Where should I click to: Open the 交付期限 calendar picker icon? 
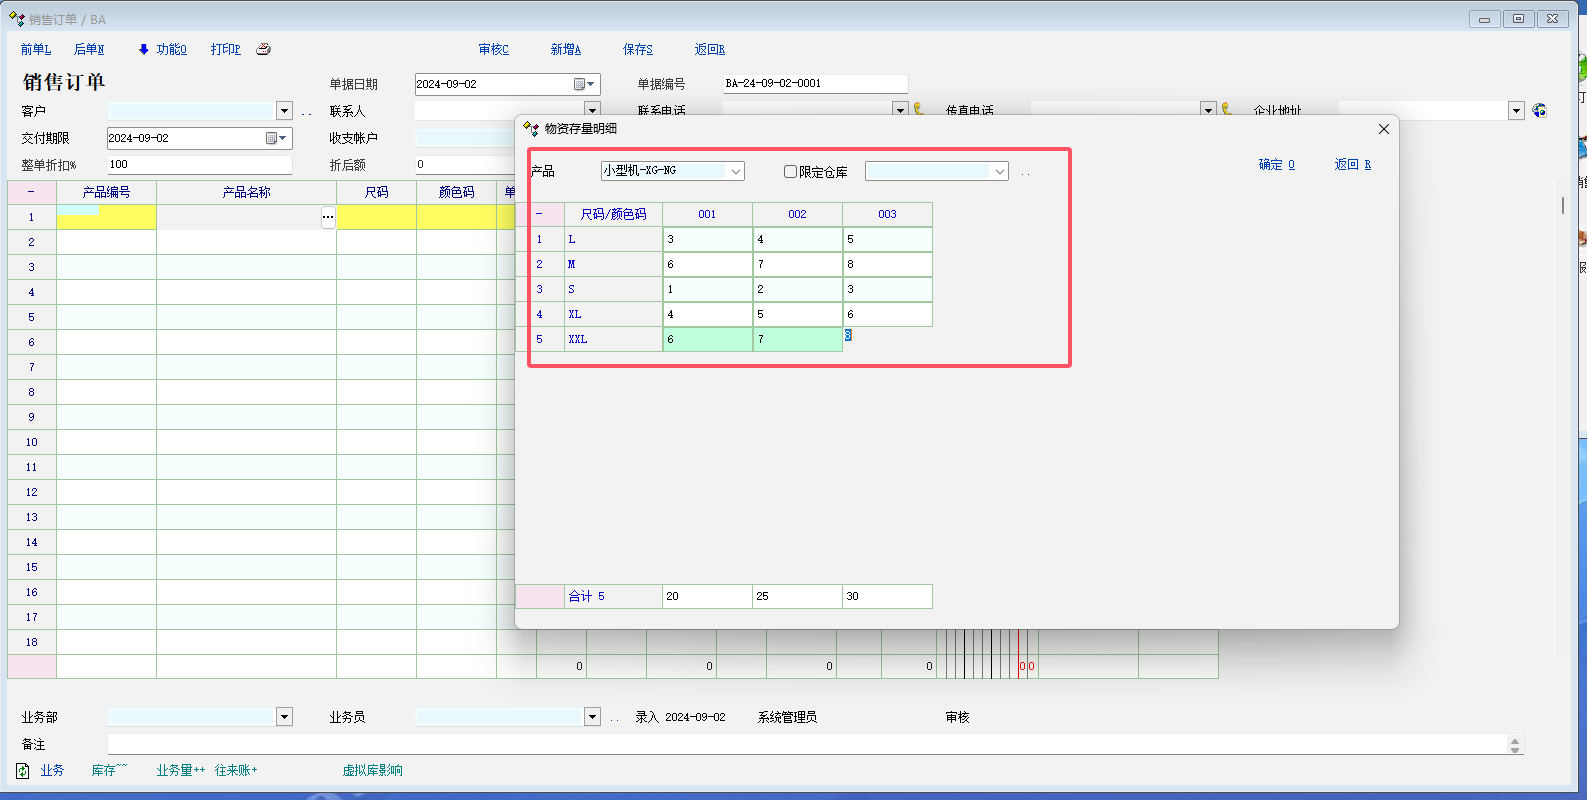[272, 138]
